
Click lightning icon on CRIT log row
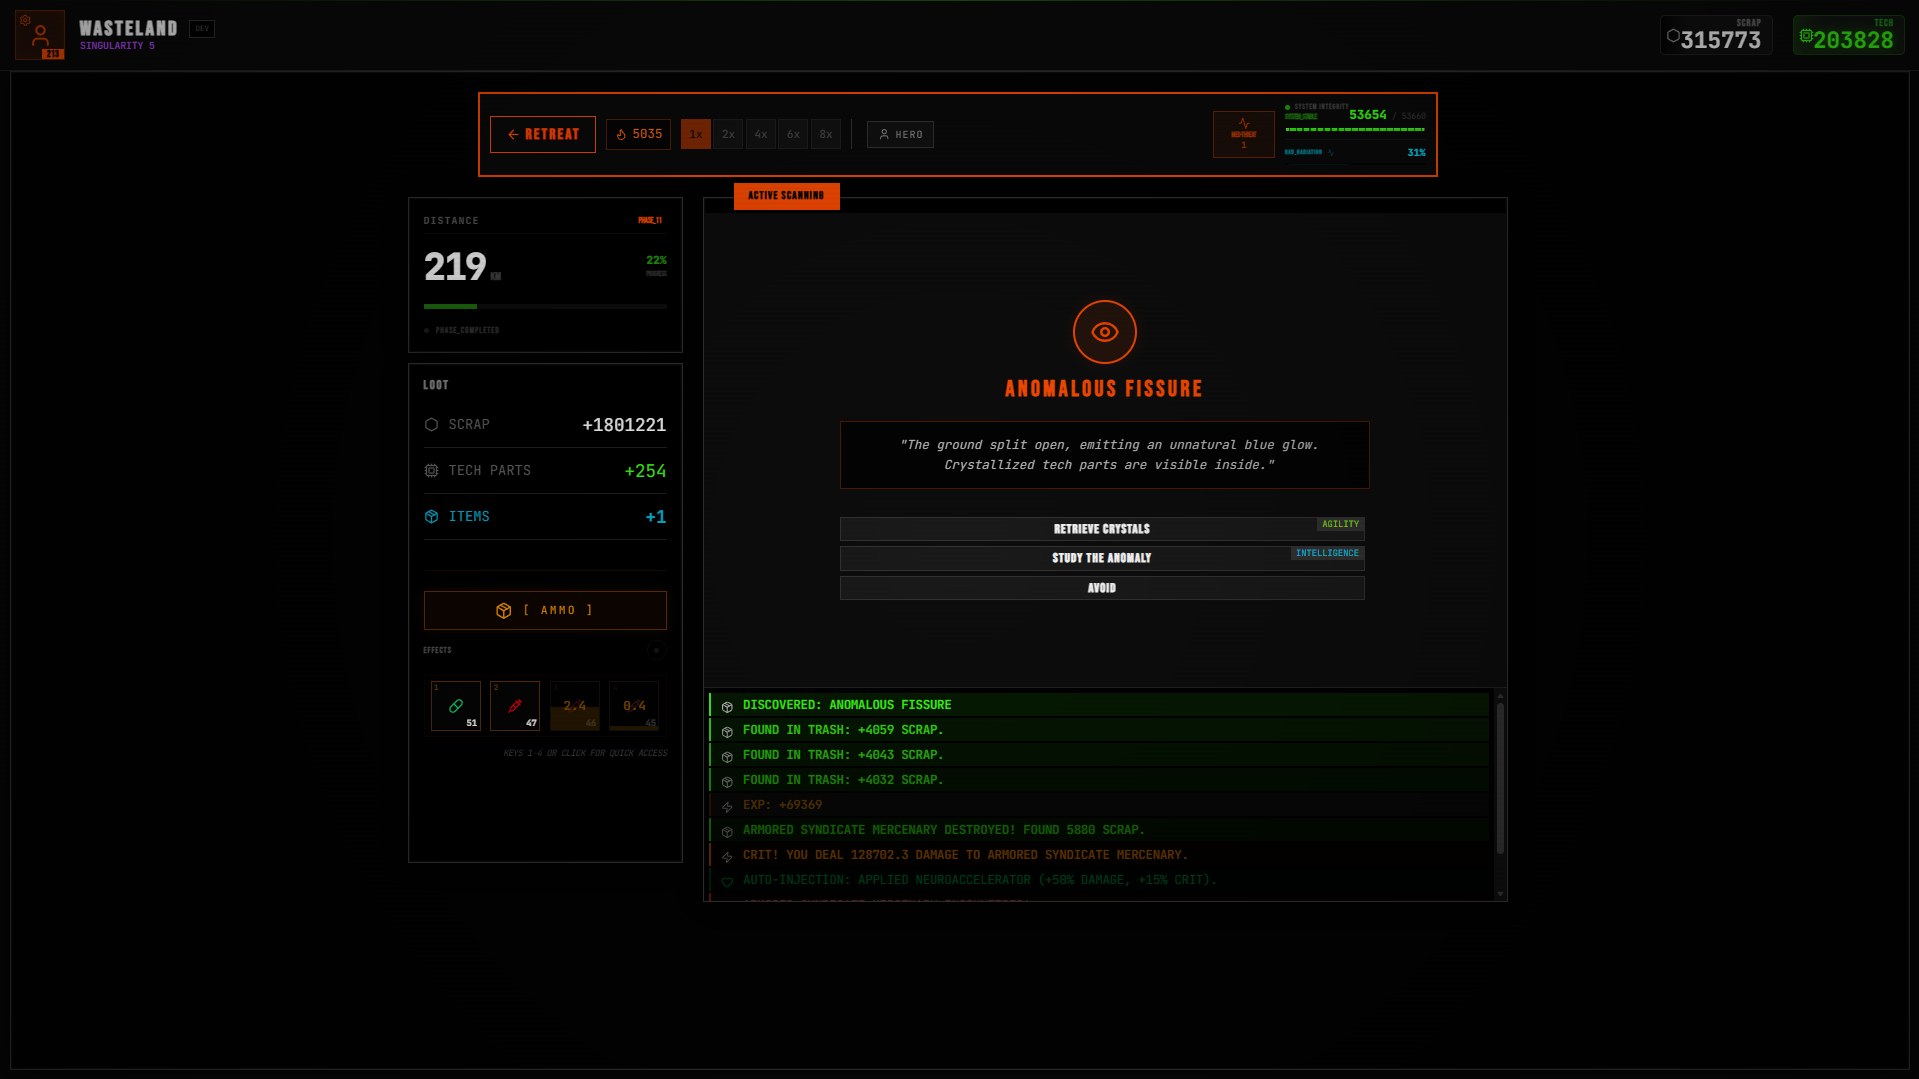click(727, 857)
